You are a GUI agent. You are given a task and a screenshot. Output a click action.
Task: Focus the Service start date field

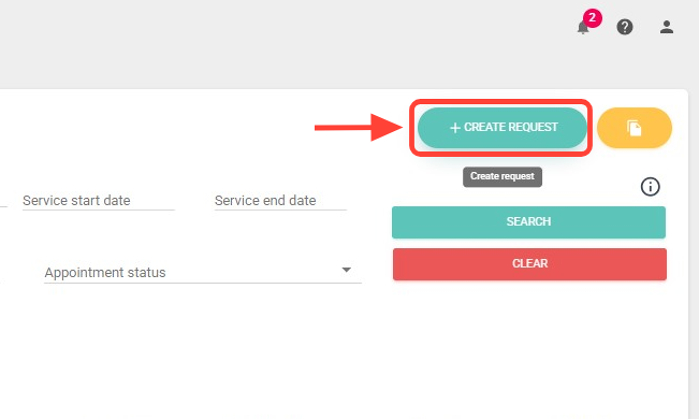point(98,201)
